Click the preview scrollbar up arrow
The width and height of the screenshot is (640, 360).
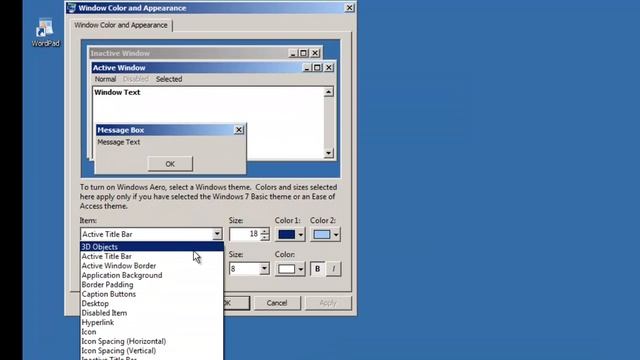pos(329,92)
